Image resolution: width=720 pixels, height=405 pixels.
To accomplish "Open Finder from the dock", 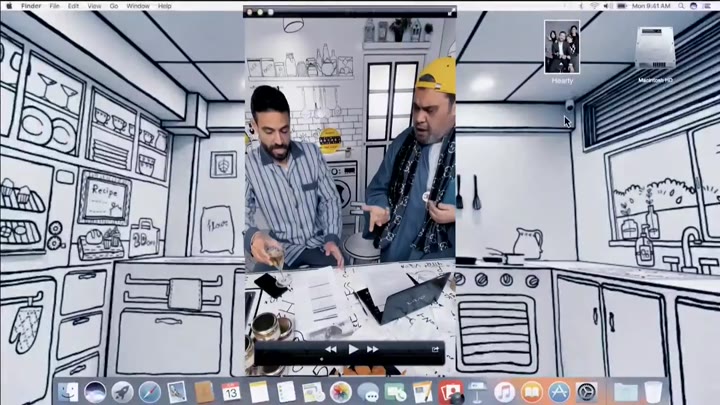I will (68, 392).
